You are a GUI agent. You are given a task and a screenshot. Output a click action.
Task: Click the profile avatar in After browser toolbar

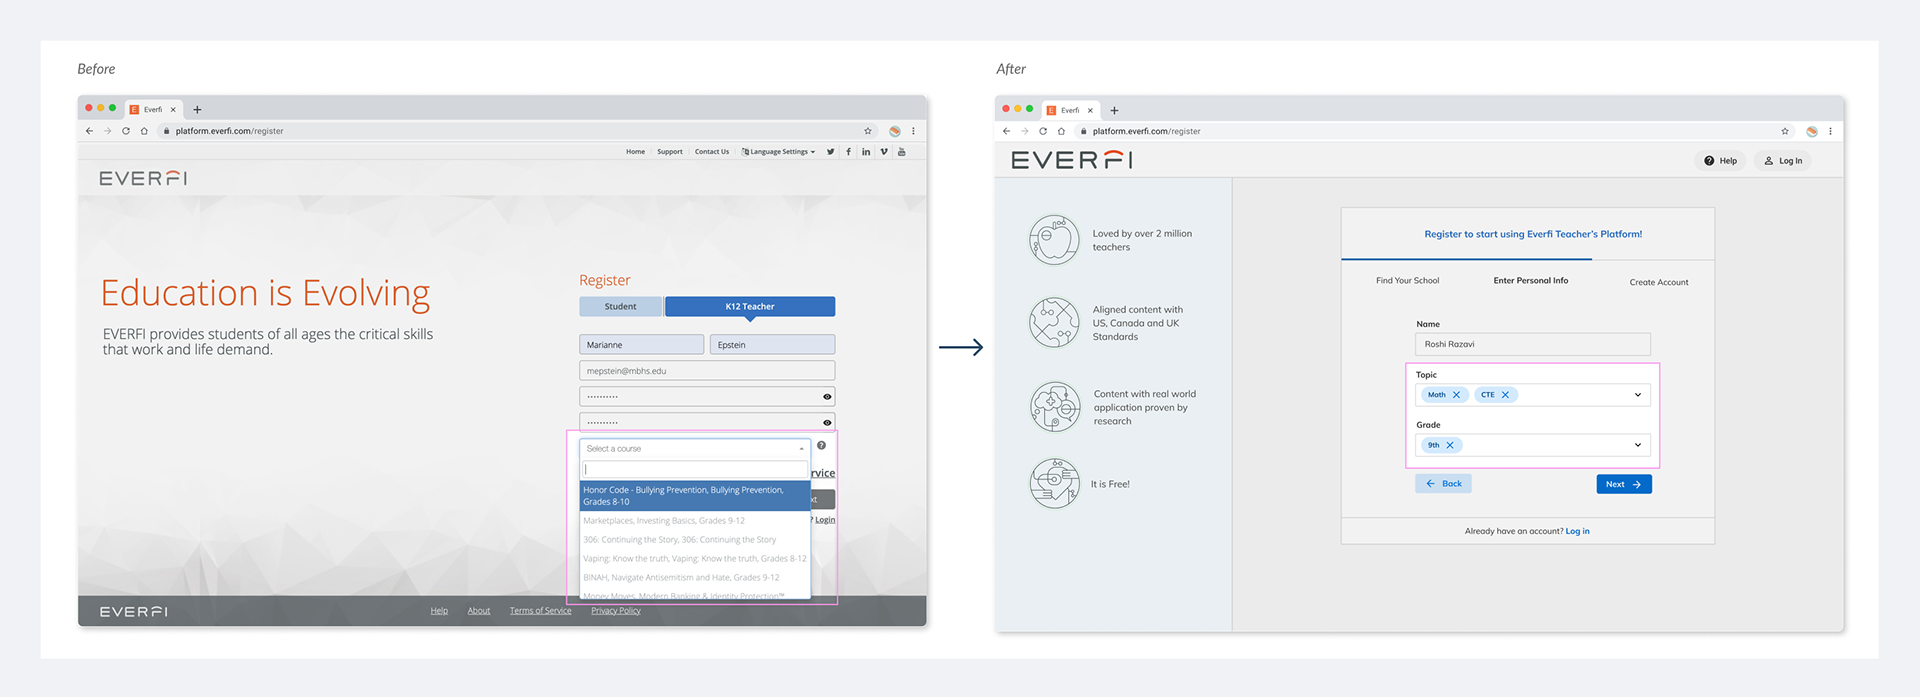pos(1812,131)
